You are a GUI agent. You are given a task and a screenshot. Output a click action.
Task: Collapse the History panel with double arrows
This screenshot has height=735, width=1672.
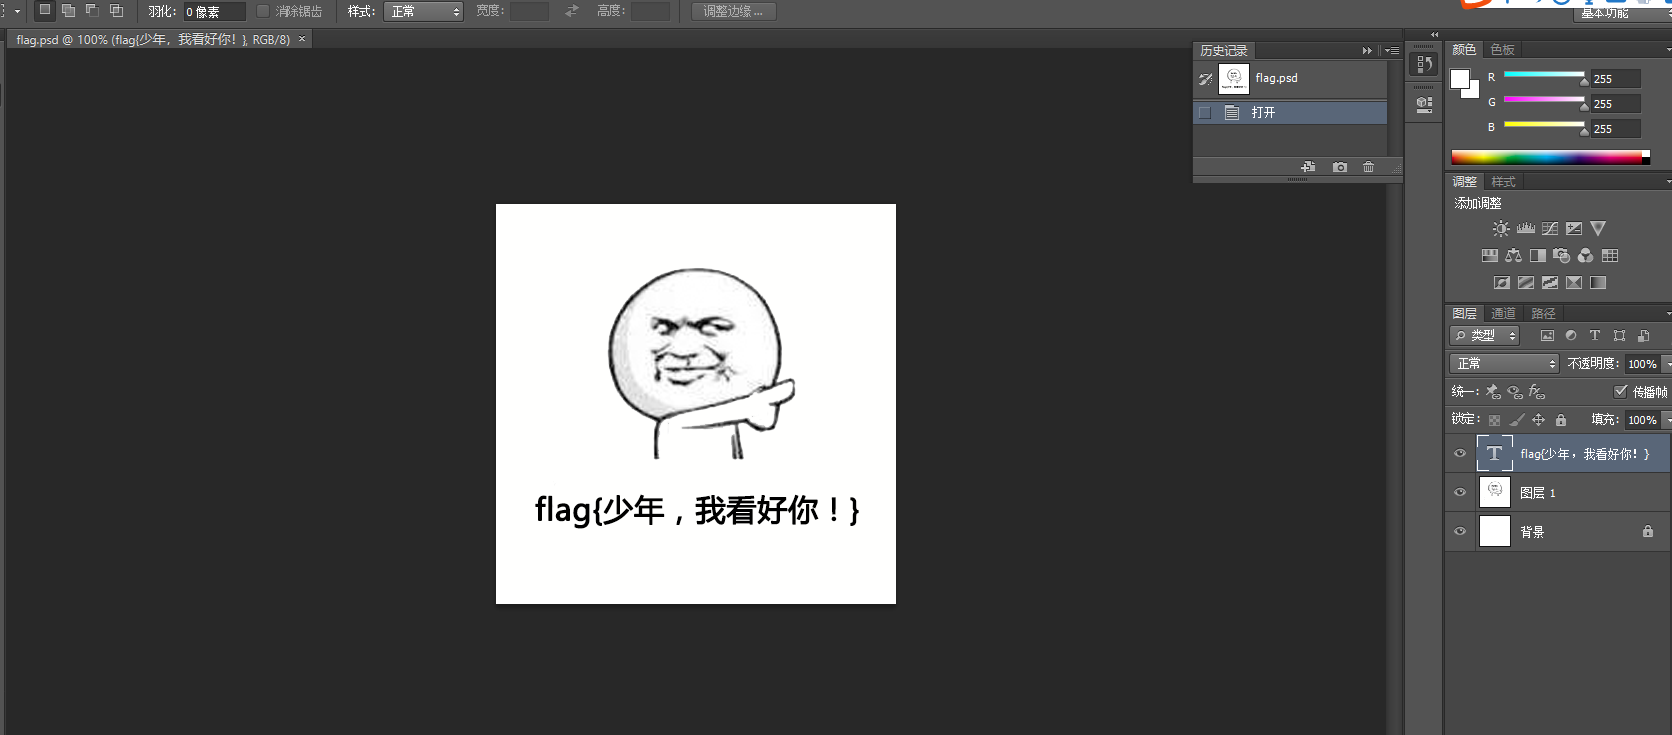[x=1367, y=51]
